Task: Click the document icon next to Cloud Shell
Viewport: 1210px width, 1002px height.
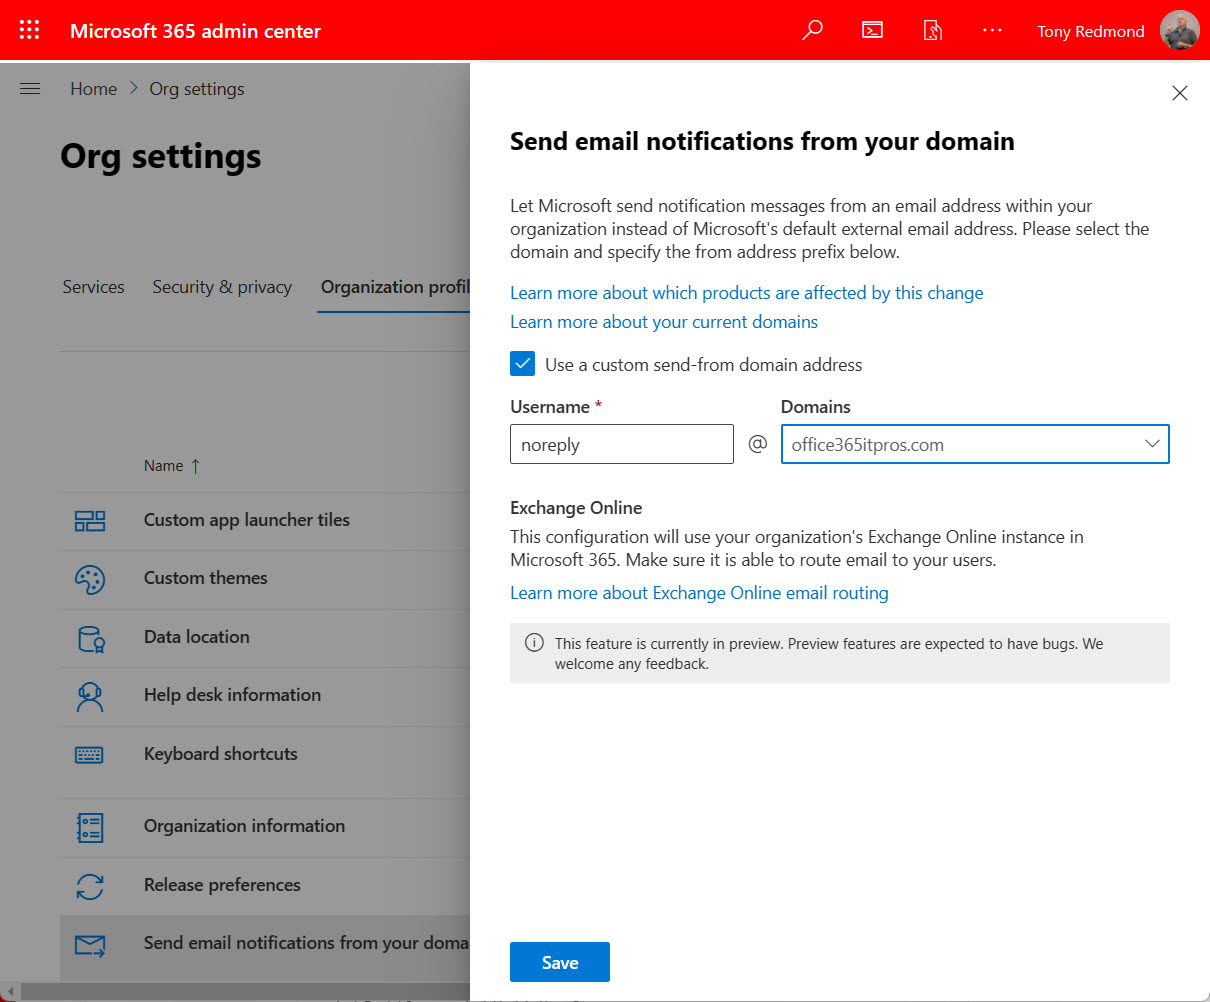Action: click(933, 30)
